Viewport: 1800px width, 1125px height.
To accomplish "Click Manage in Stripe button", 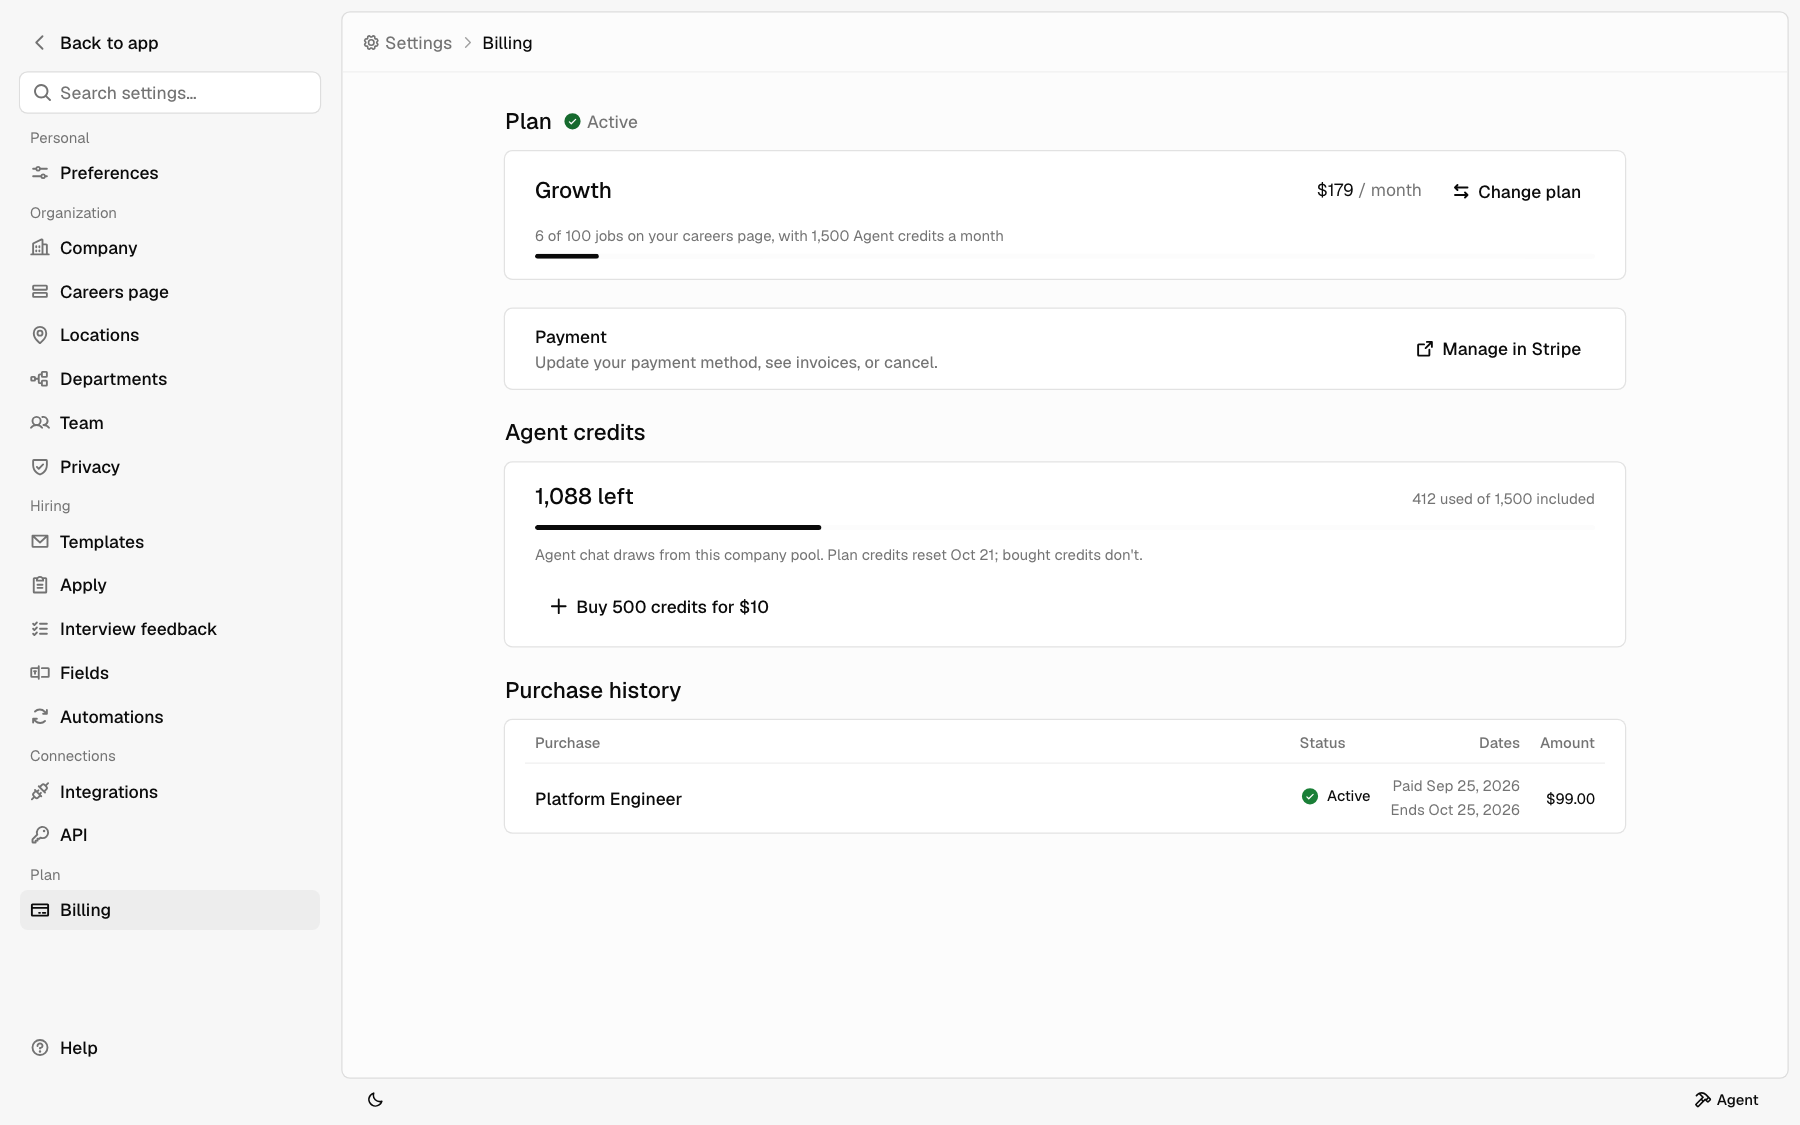I will pos(1498,349).
